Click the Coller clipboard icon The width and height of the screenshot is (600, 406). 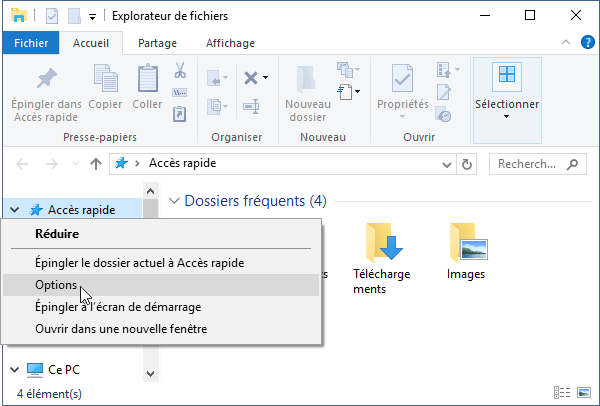pyautogui.click(x=147, y=79)
